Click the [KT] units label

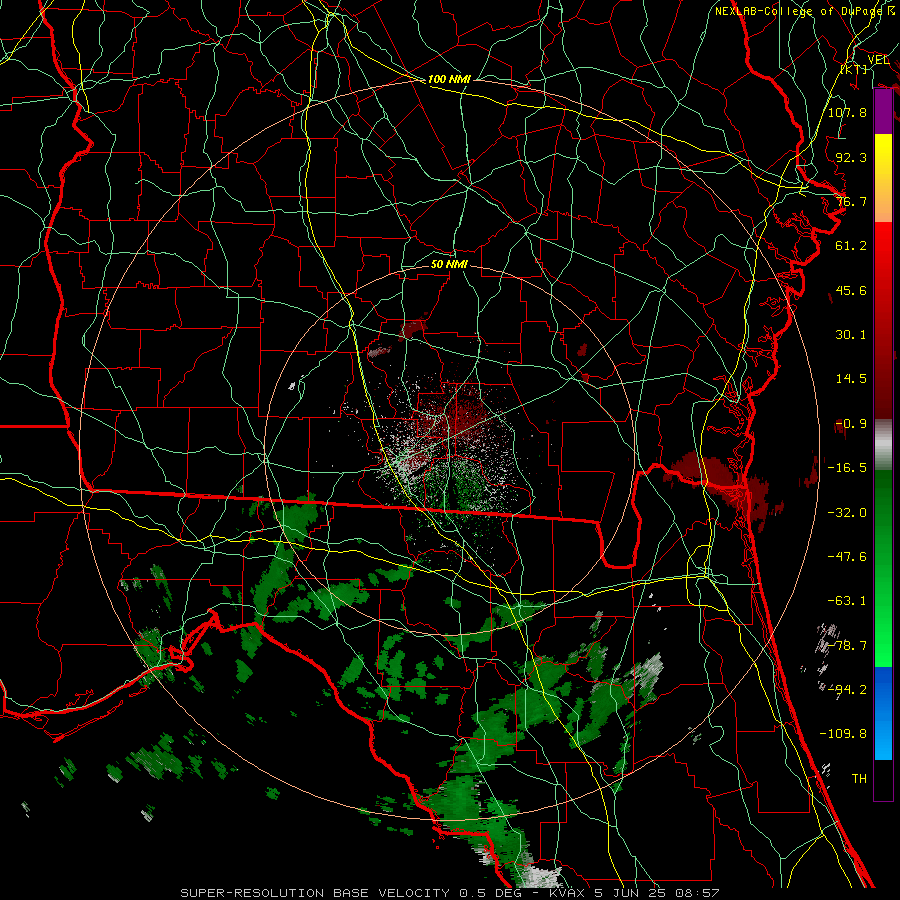click(x=854, y=69)
